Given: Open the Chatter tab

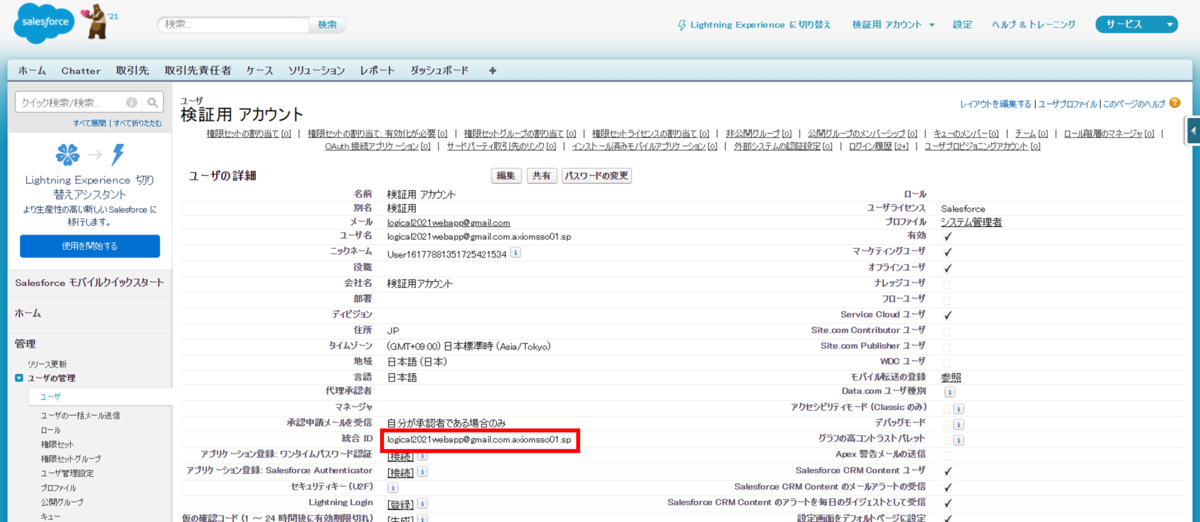Looking at the screenshot, I should click(x=81, y=71).
